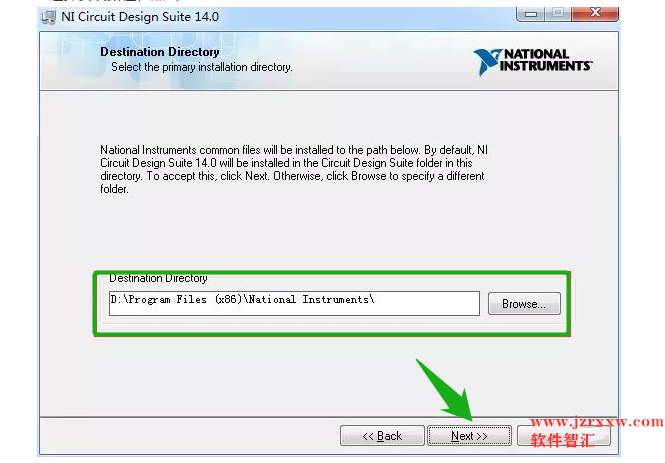Click the 'Destination Directory' heading text
The height and width of the screenshot is (463, 665).
tap(160, 52)
